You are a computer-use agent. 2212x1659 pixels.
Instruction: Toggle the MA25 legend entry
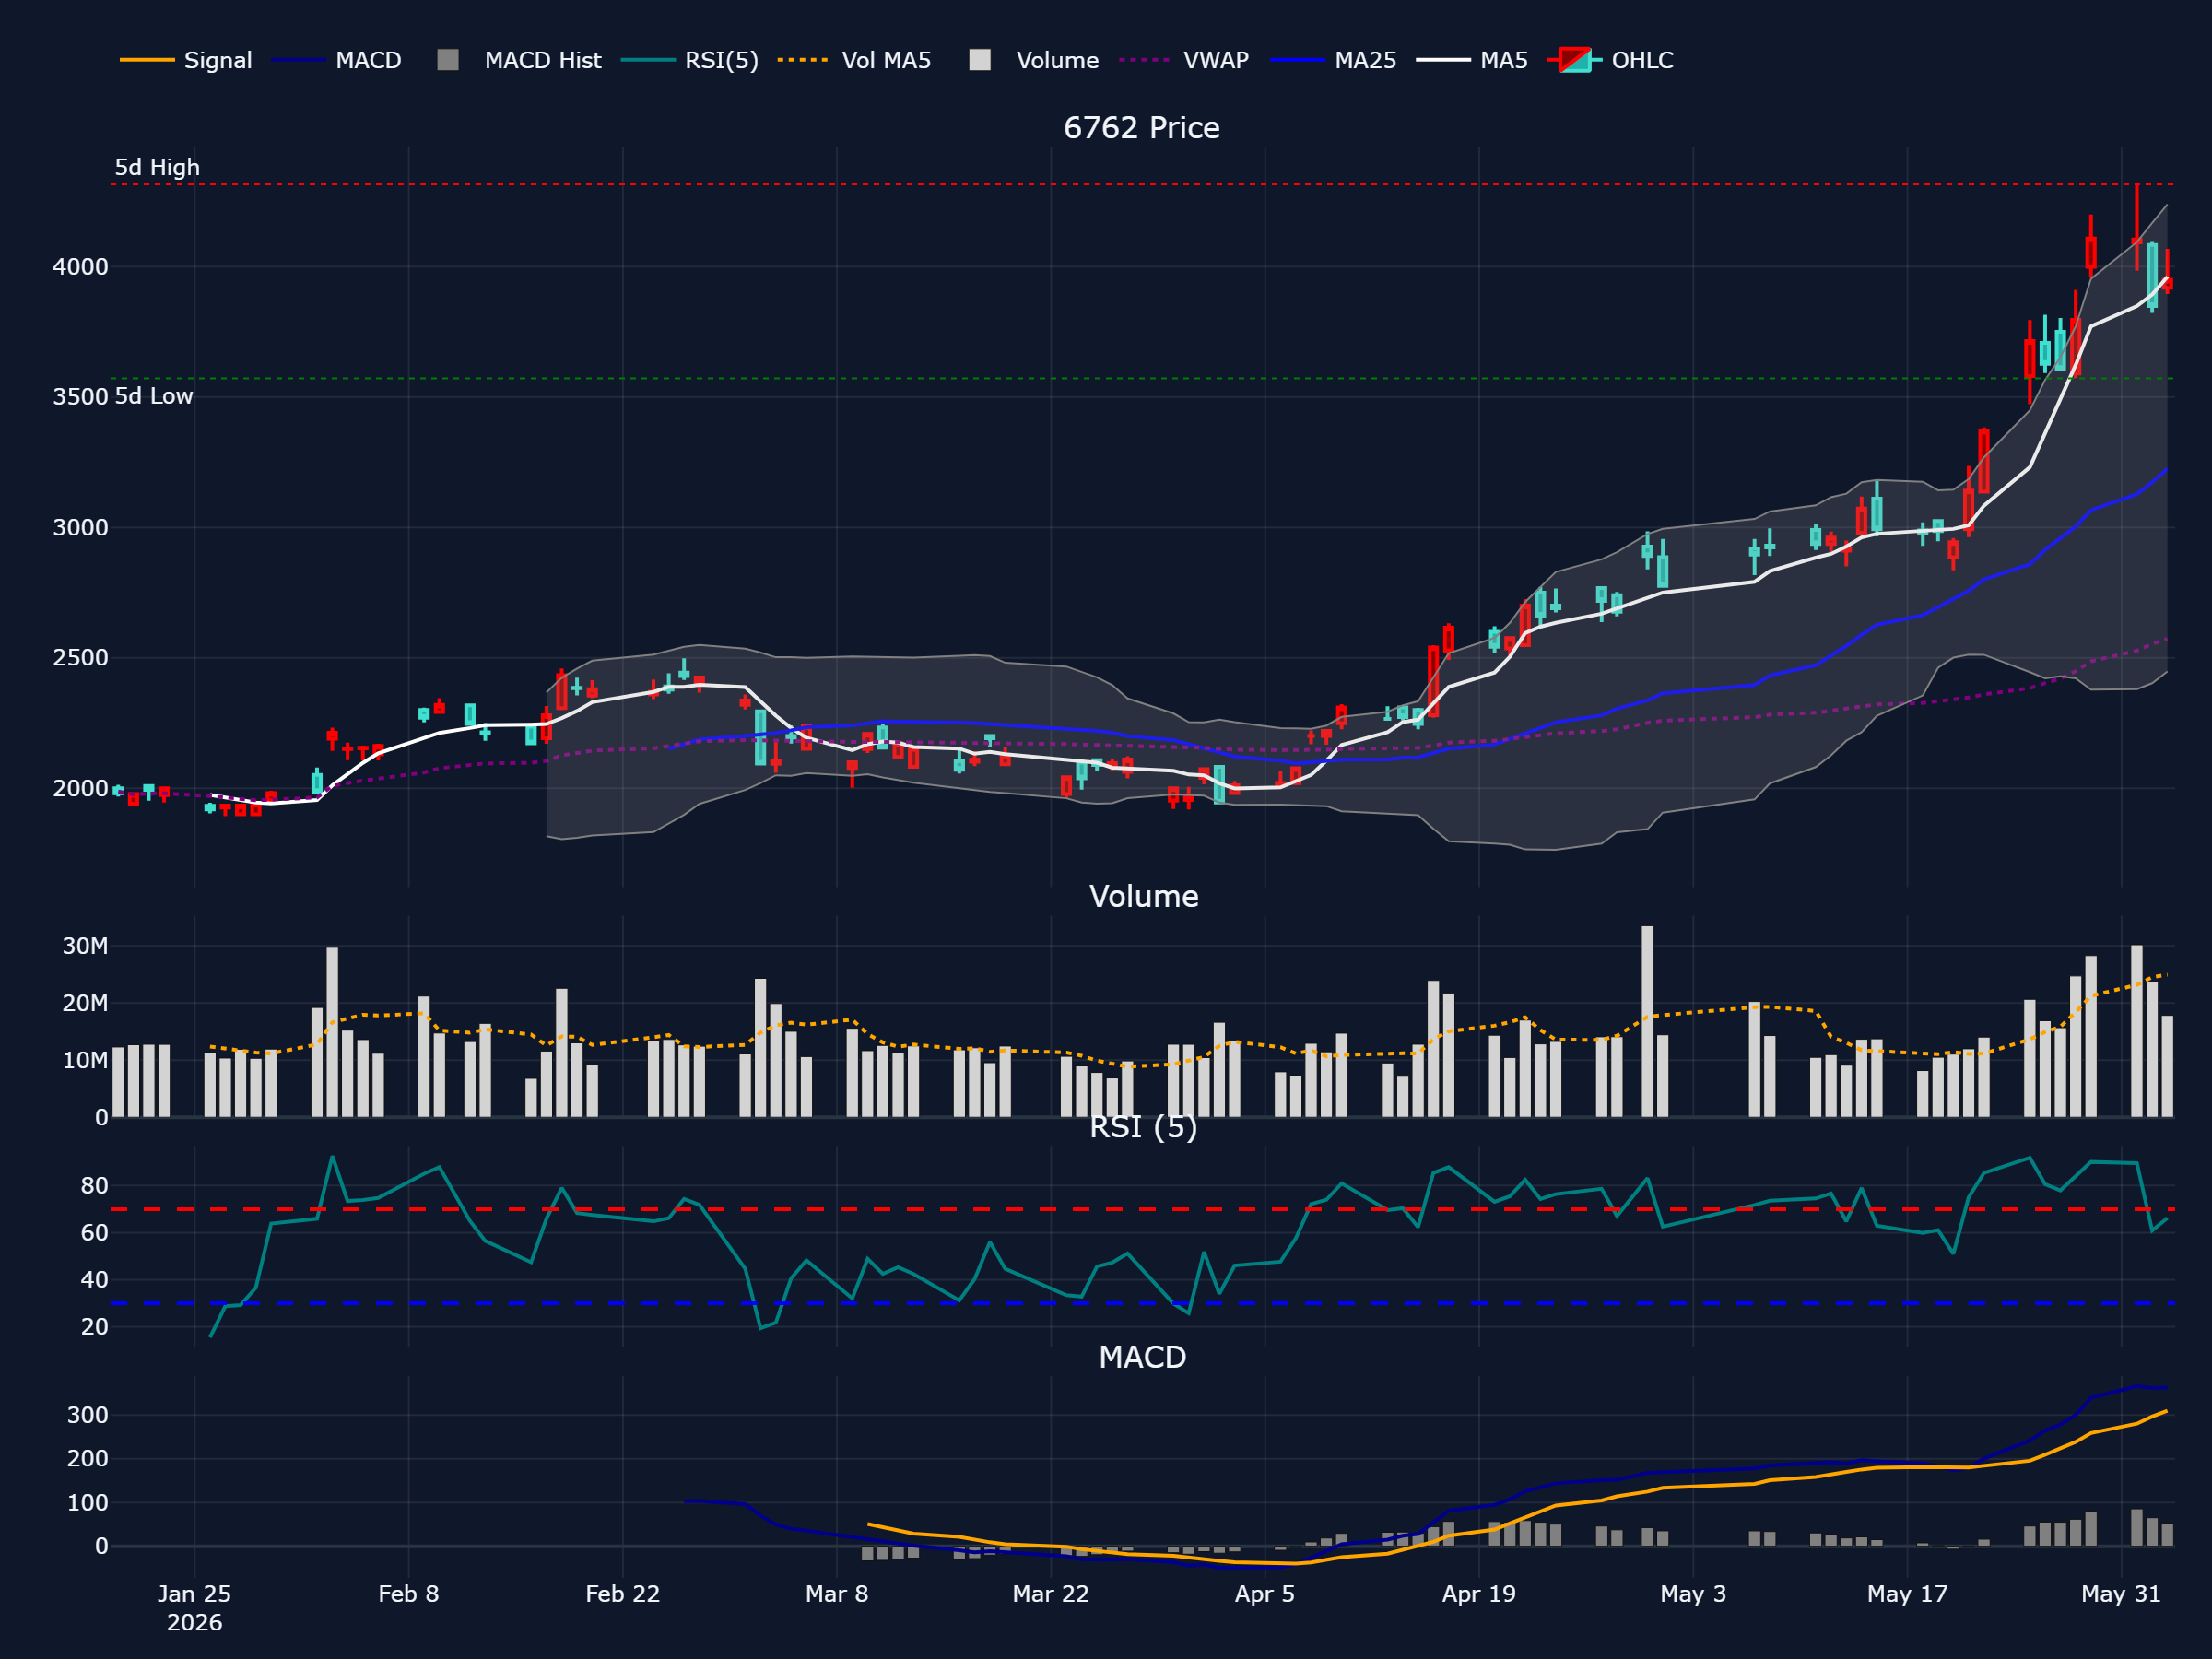[x=1333, y=60]
